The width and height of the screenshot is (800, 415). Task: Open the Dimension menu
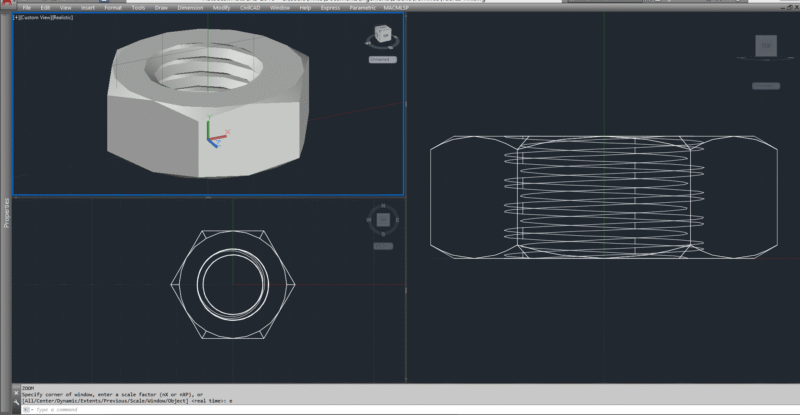pos(190,8)
